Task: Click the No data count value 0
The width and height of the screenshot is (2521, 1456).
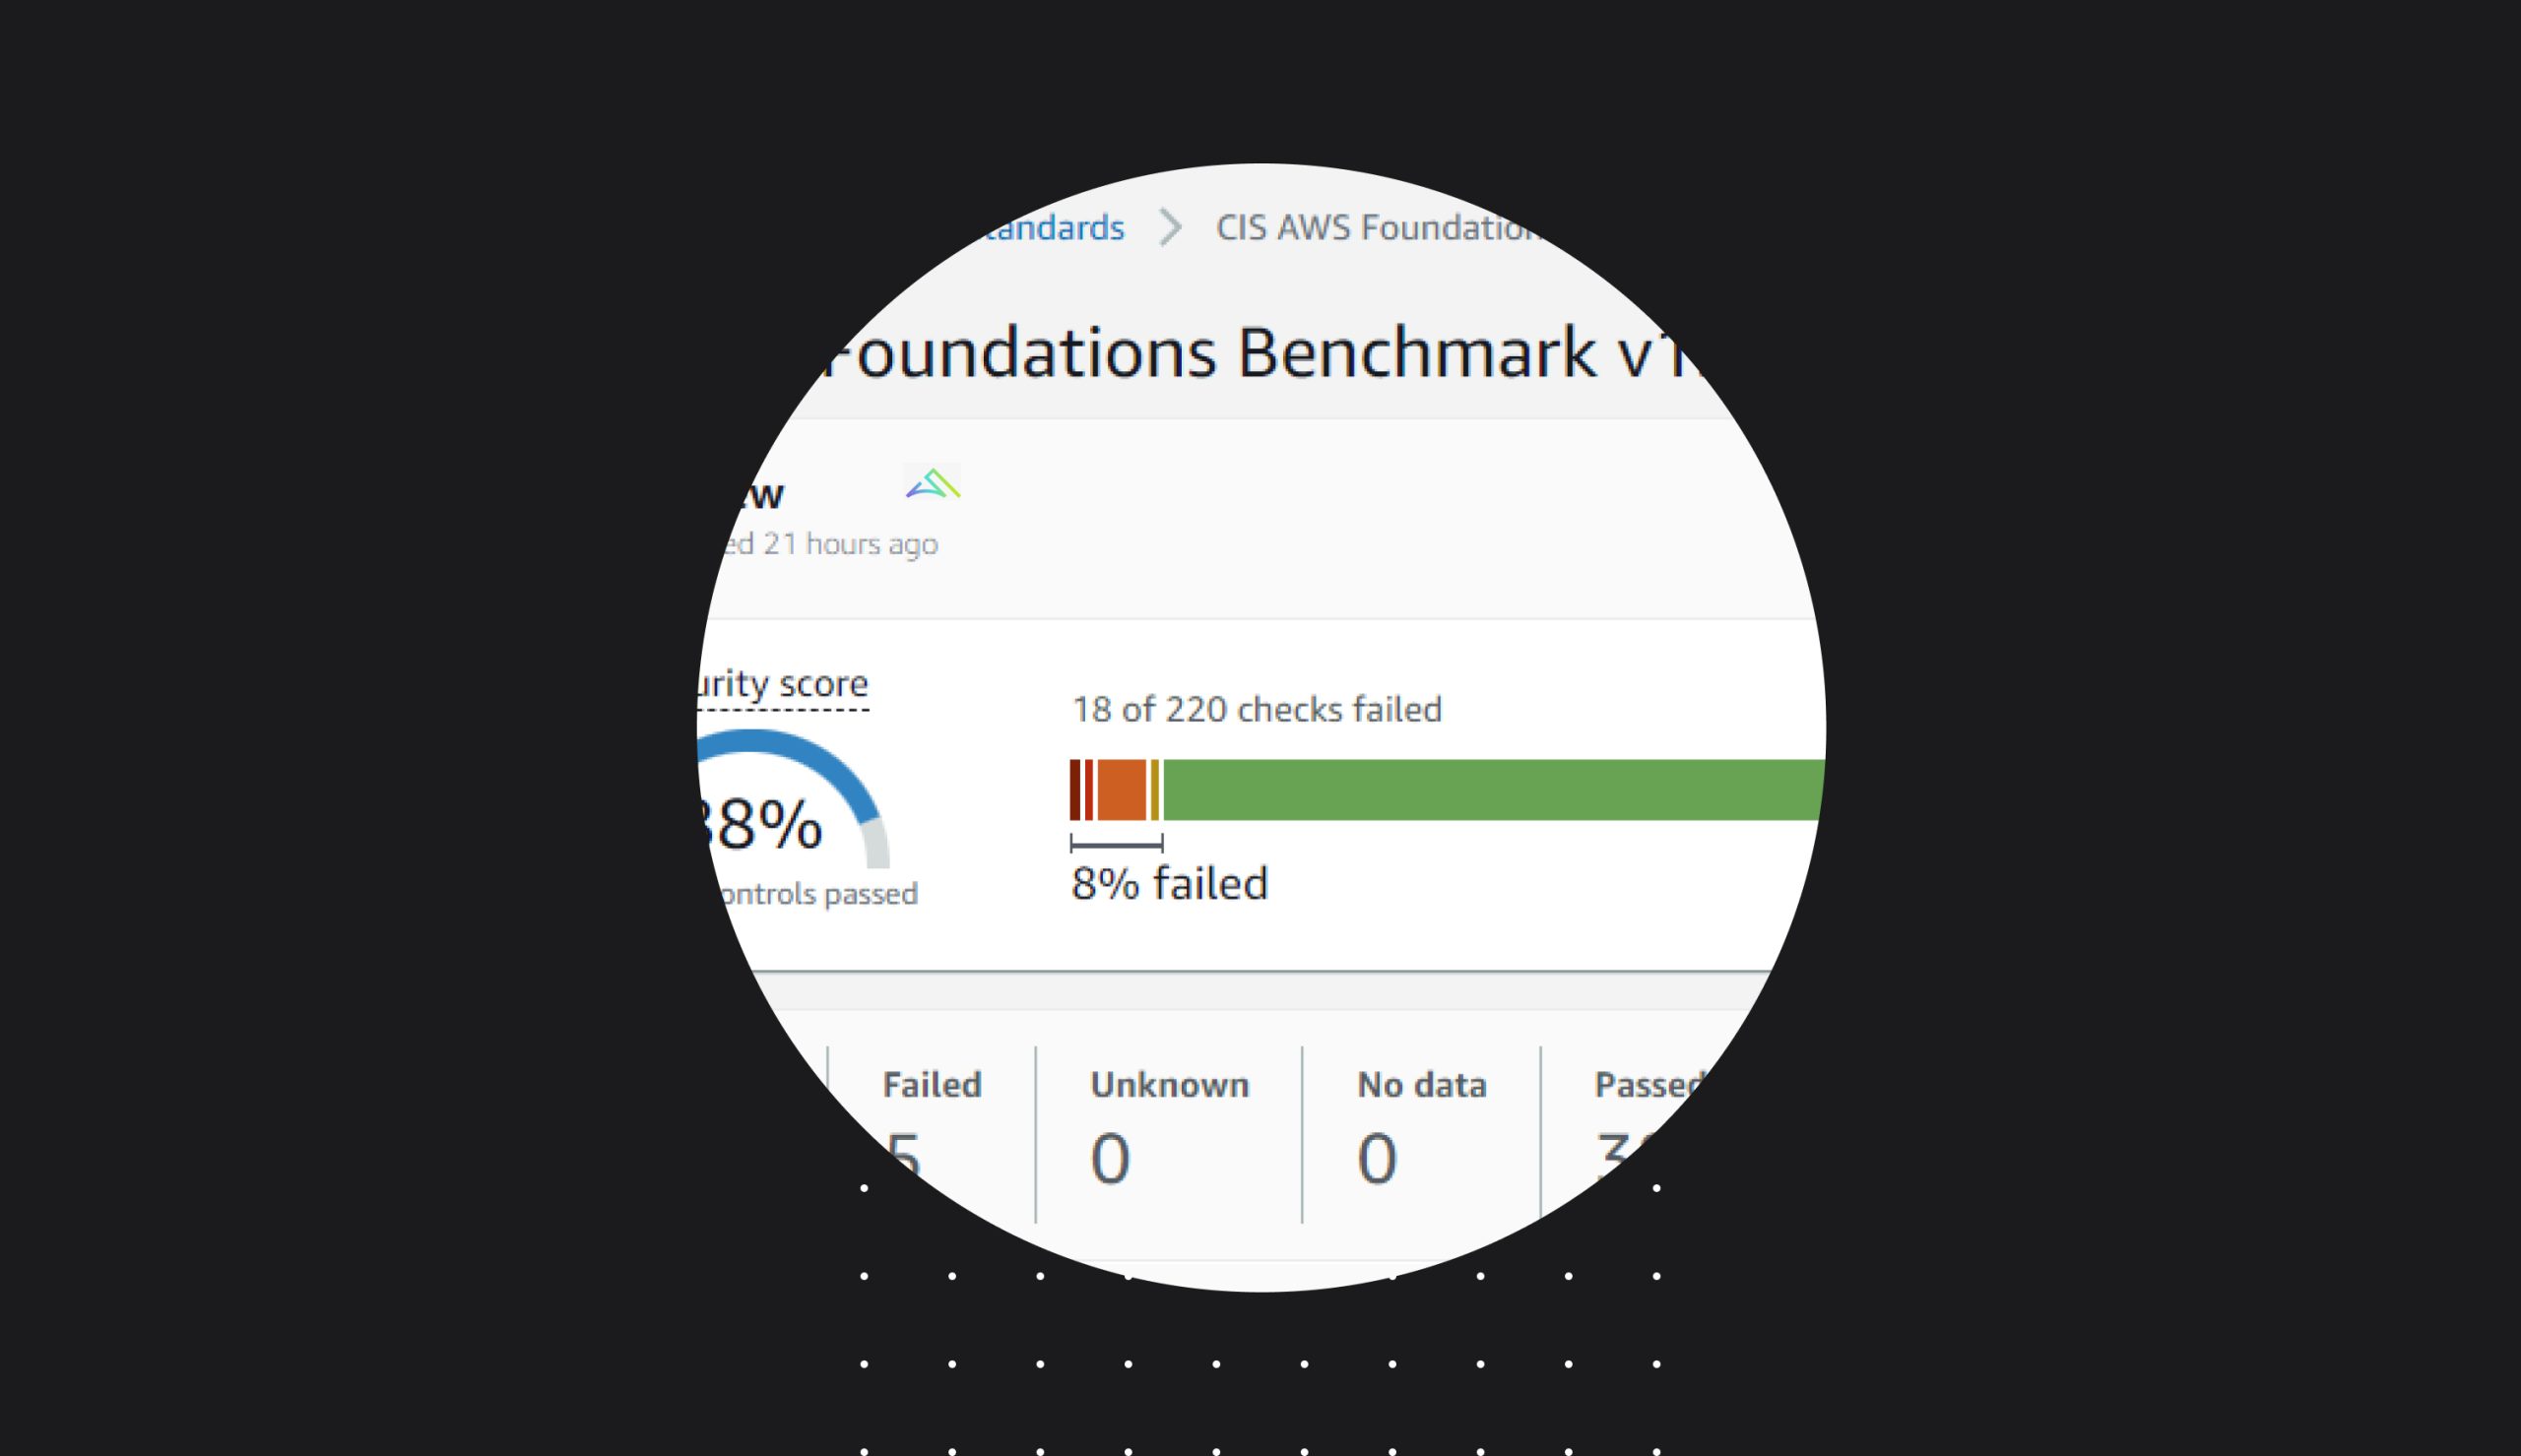Action: [x=1377, y=1159]
